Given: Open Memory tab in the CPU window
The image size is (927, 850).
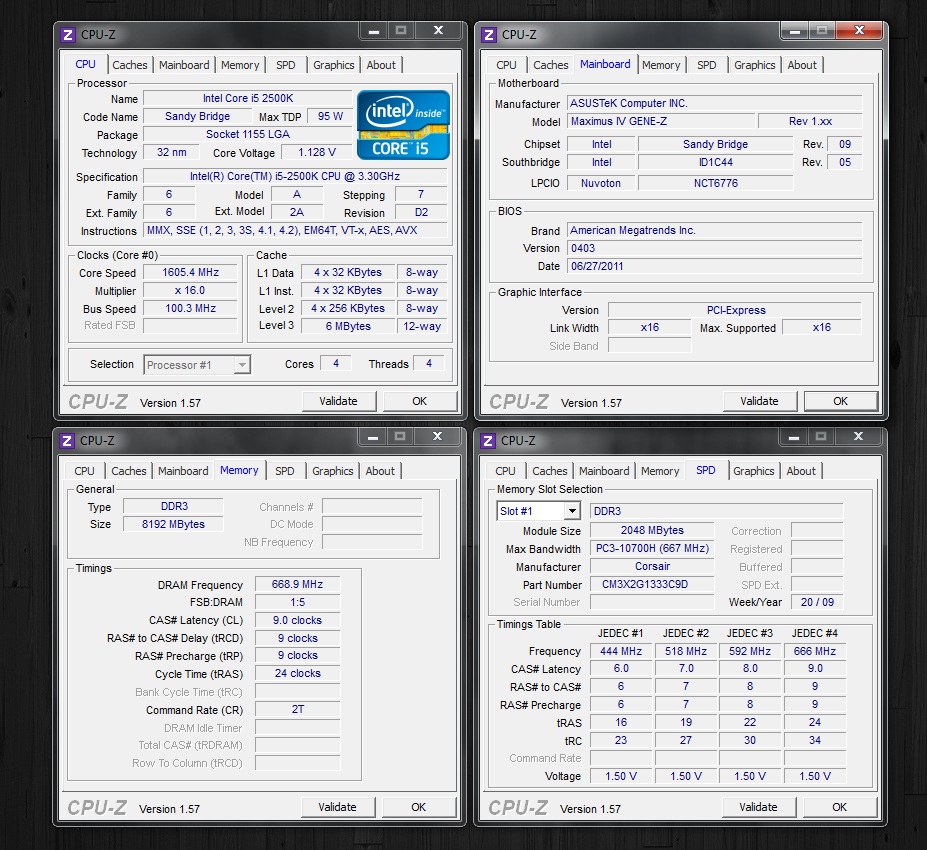Looking at the screenshot, I should point(240,65).
